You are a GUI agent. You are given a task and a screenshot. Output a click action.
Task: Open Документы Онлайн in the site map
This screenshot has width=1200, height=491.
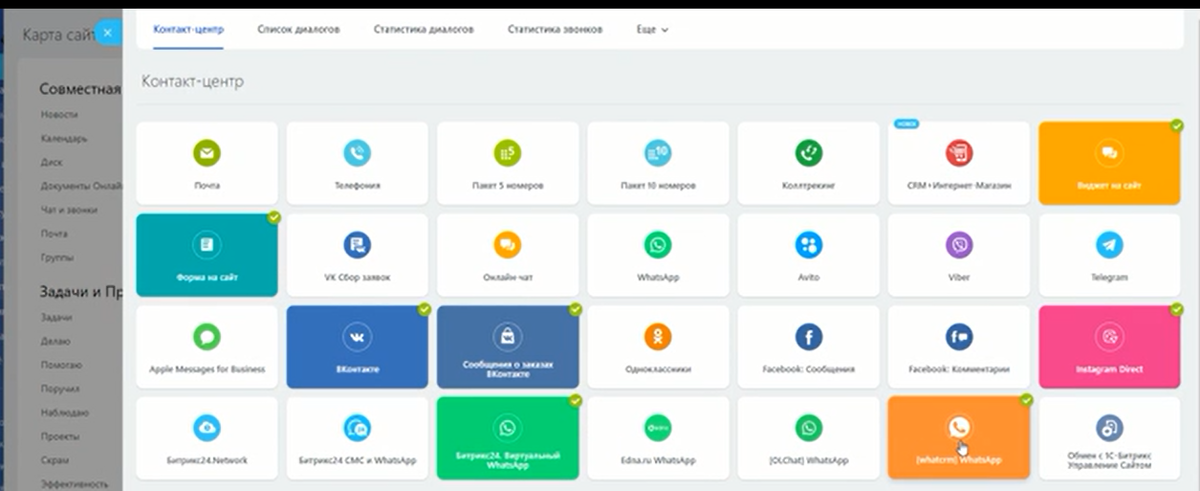click(81, 186)
